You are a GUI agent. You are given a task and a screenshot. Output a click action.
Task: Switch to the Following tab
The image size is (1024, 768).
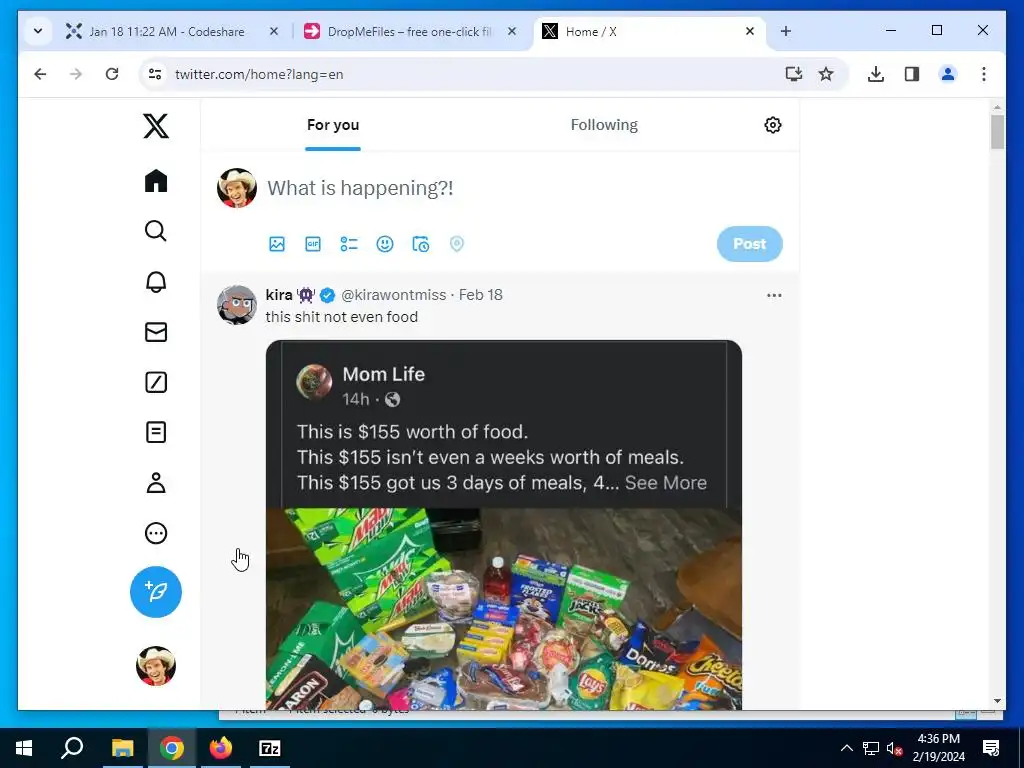tap(604, 125)
